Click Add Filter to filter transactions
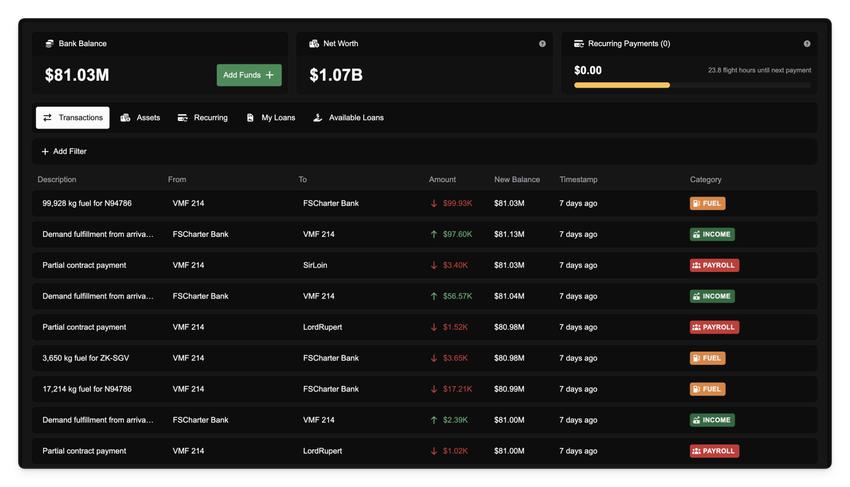 tap(64, 151)
